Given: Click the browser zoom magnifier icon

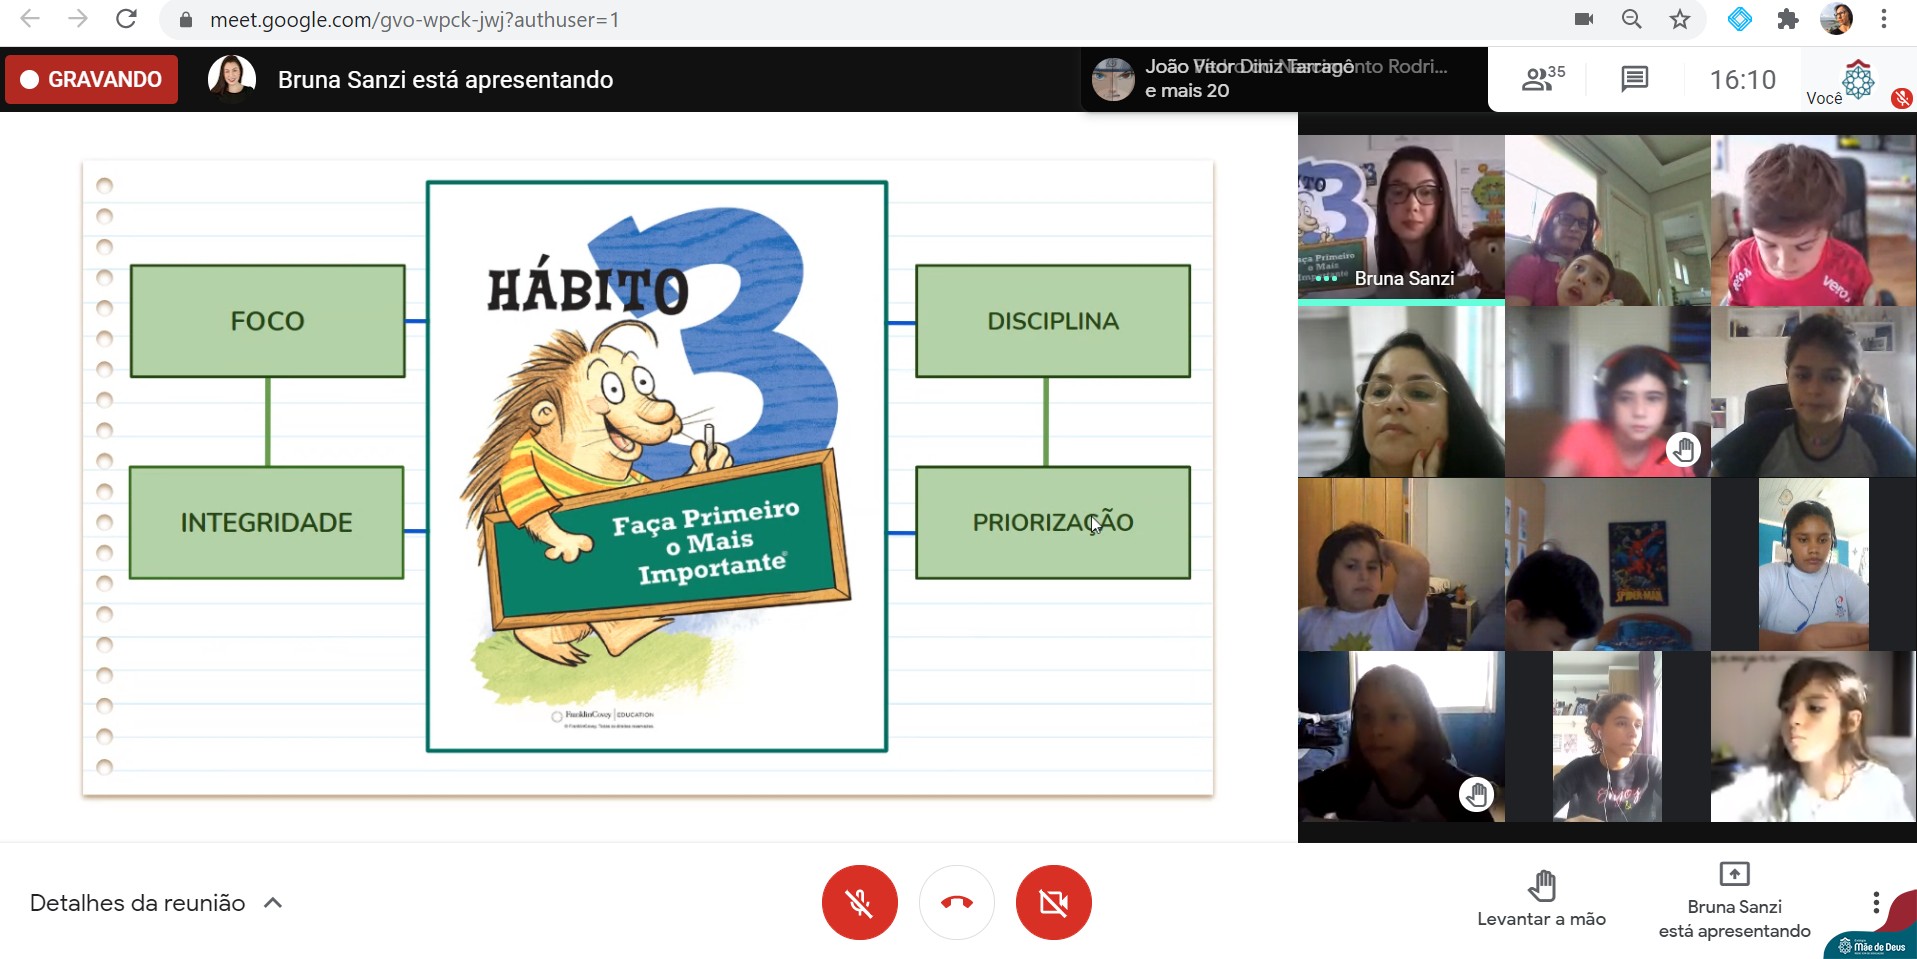Looking at the screenshot, I should tap(1631, 19).
